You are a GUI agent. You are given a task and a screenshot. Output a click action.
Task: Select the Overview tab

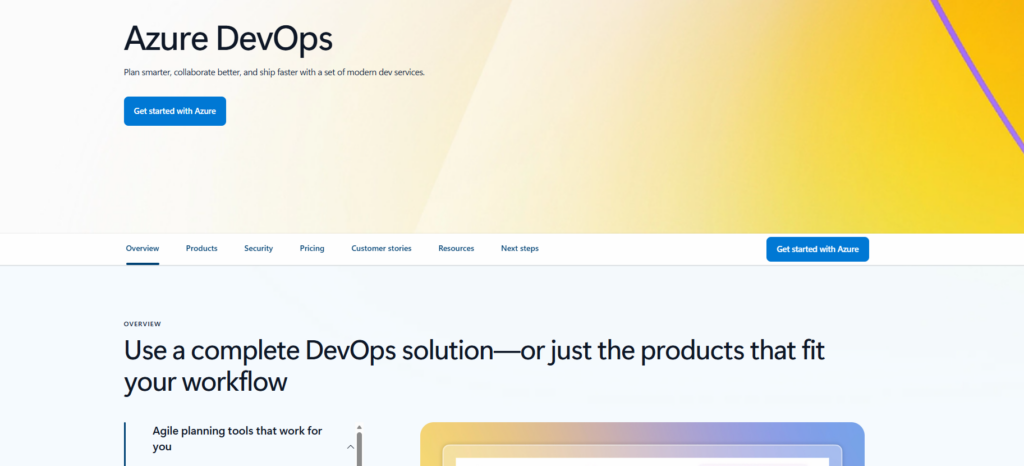point(142,248)
